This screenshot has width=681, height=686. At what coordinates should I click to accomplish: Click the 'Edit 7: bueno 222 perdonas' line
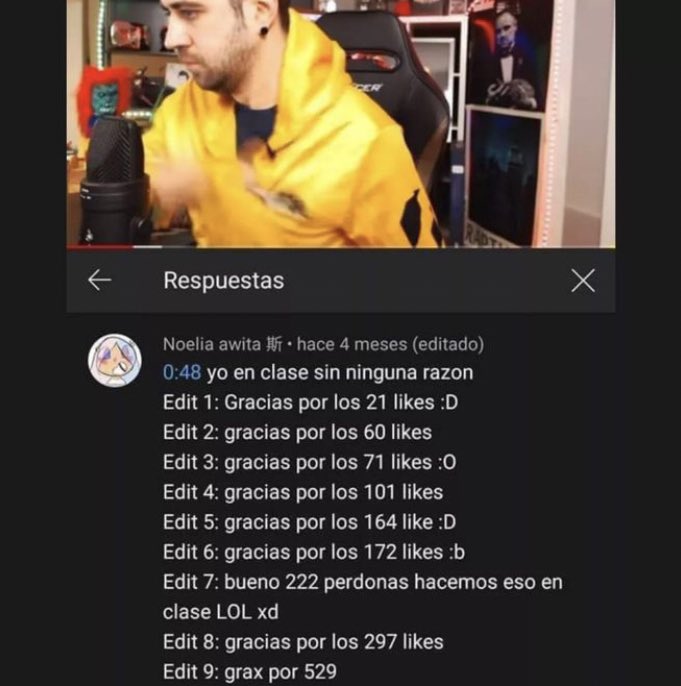pyautogui.click(x=363, y=597)
